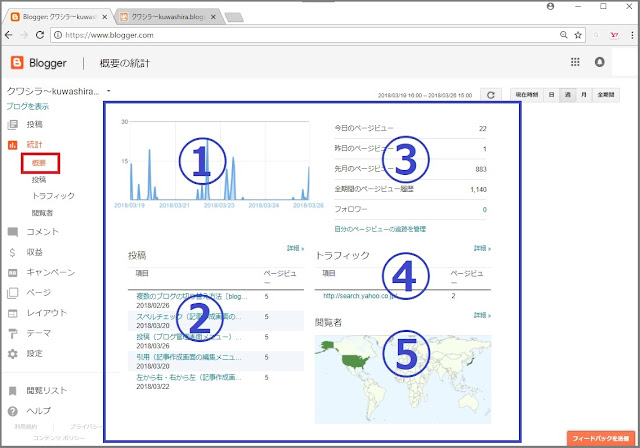Select the 日 time range

tap(551, 95)
